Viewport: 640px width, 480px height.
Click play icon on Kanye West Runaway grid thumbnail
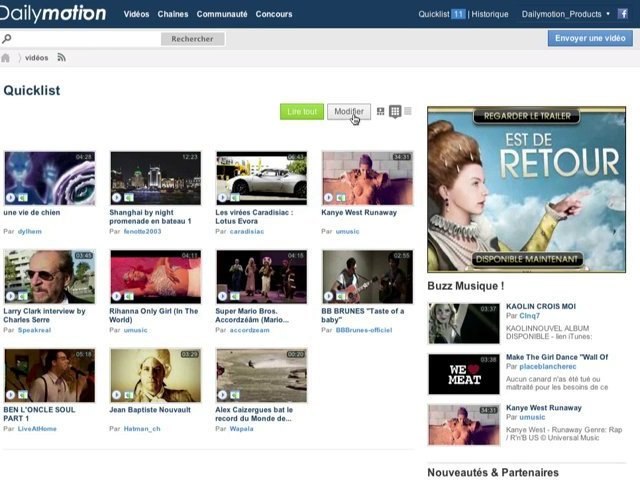pos(329,198)
